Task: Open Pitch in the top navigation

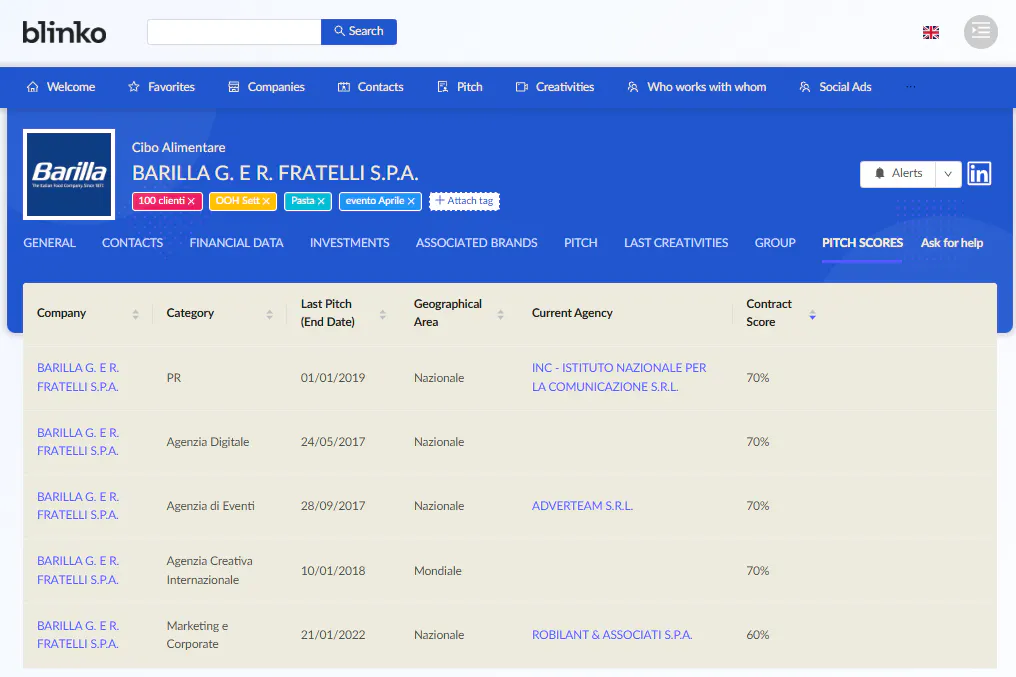Action: coord(460,87)
